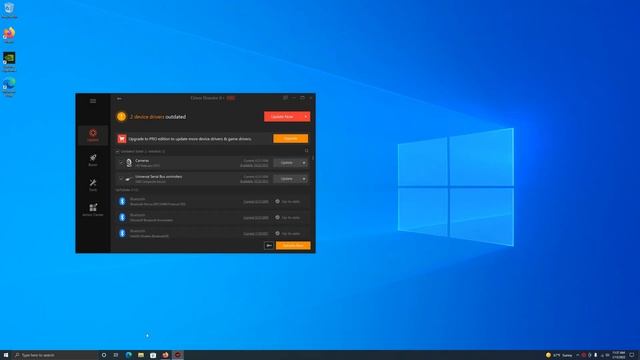Open Microsoft Edge from the taskbar
The image size is (640, 360).
[129, 355]
